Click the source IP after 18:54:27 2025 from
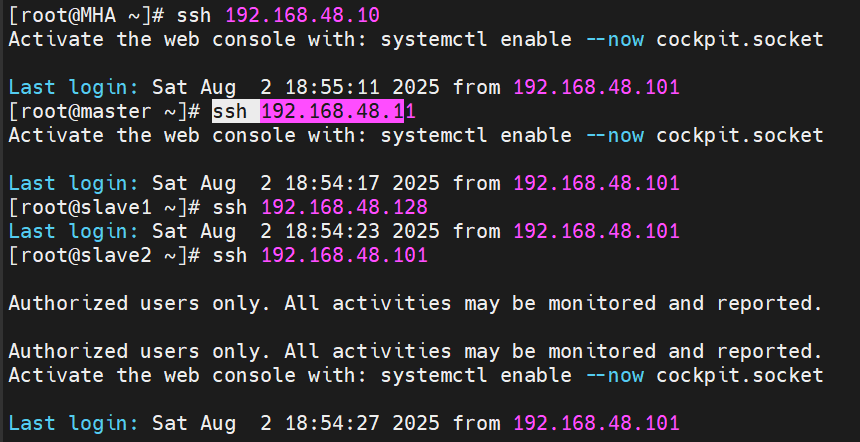Image resolution: width=860 pixels, height=442 pixels. [596, 423]
